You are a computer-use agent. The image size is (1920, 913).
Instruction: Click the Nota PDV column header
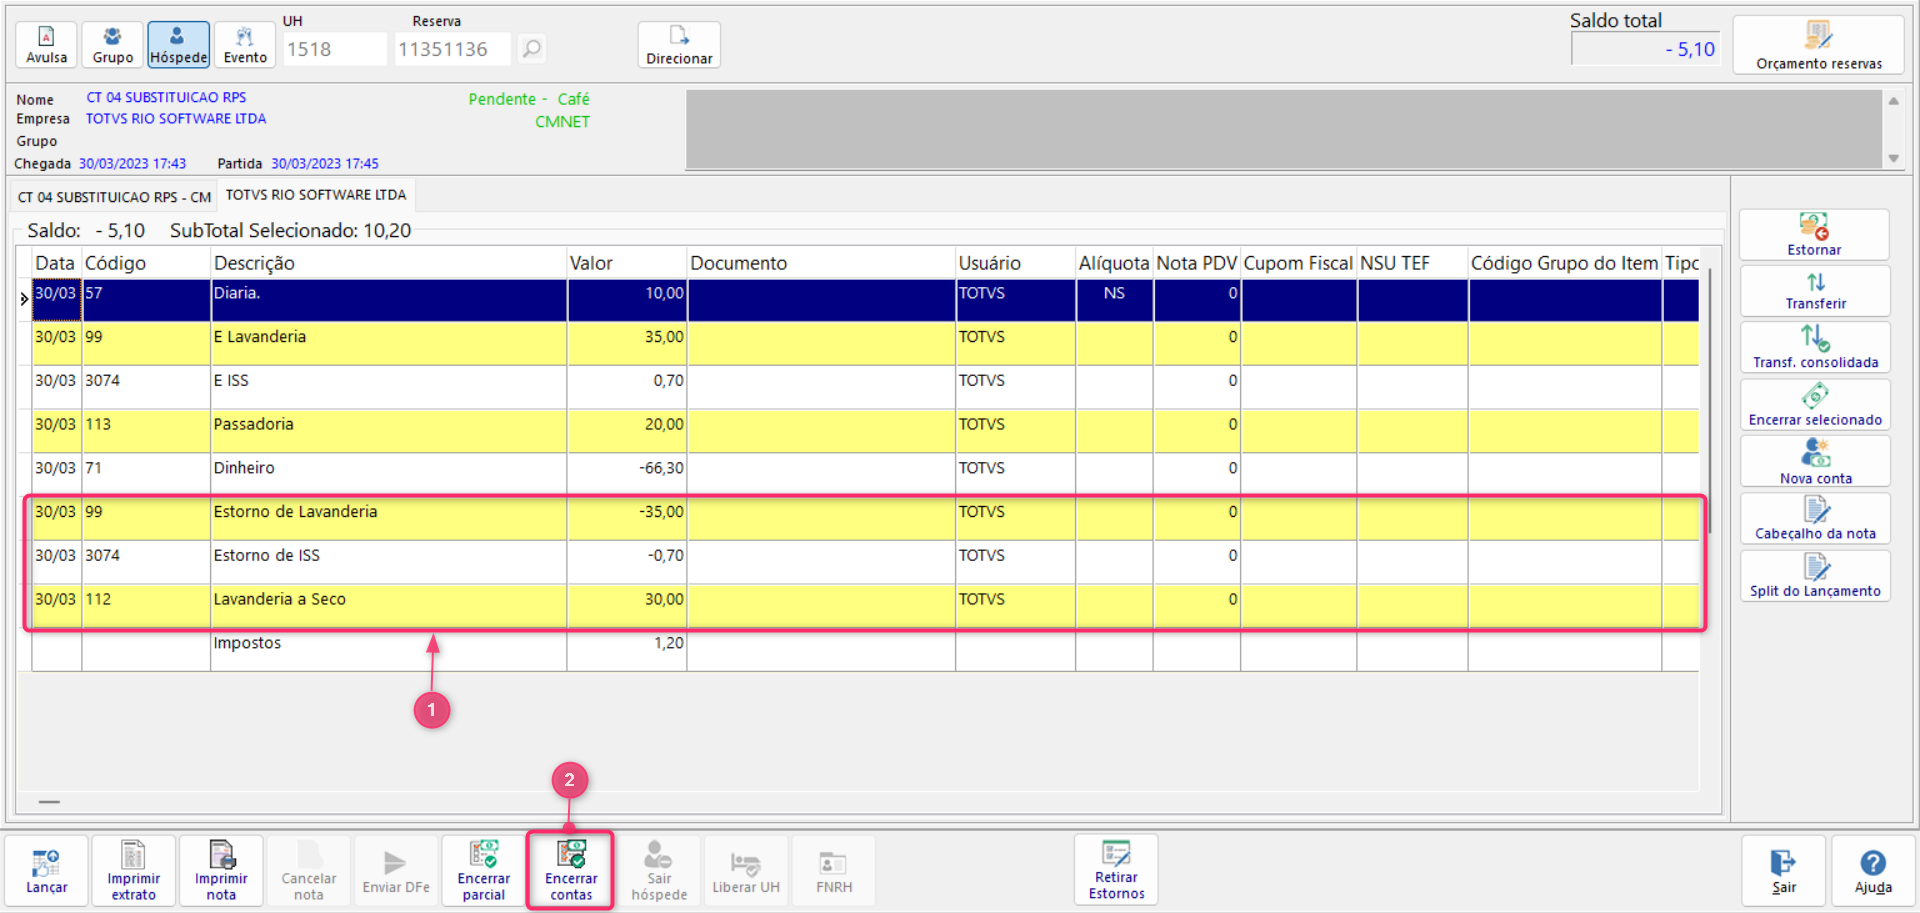coord(1197,263)
